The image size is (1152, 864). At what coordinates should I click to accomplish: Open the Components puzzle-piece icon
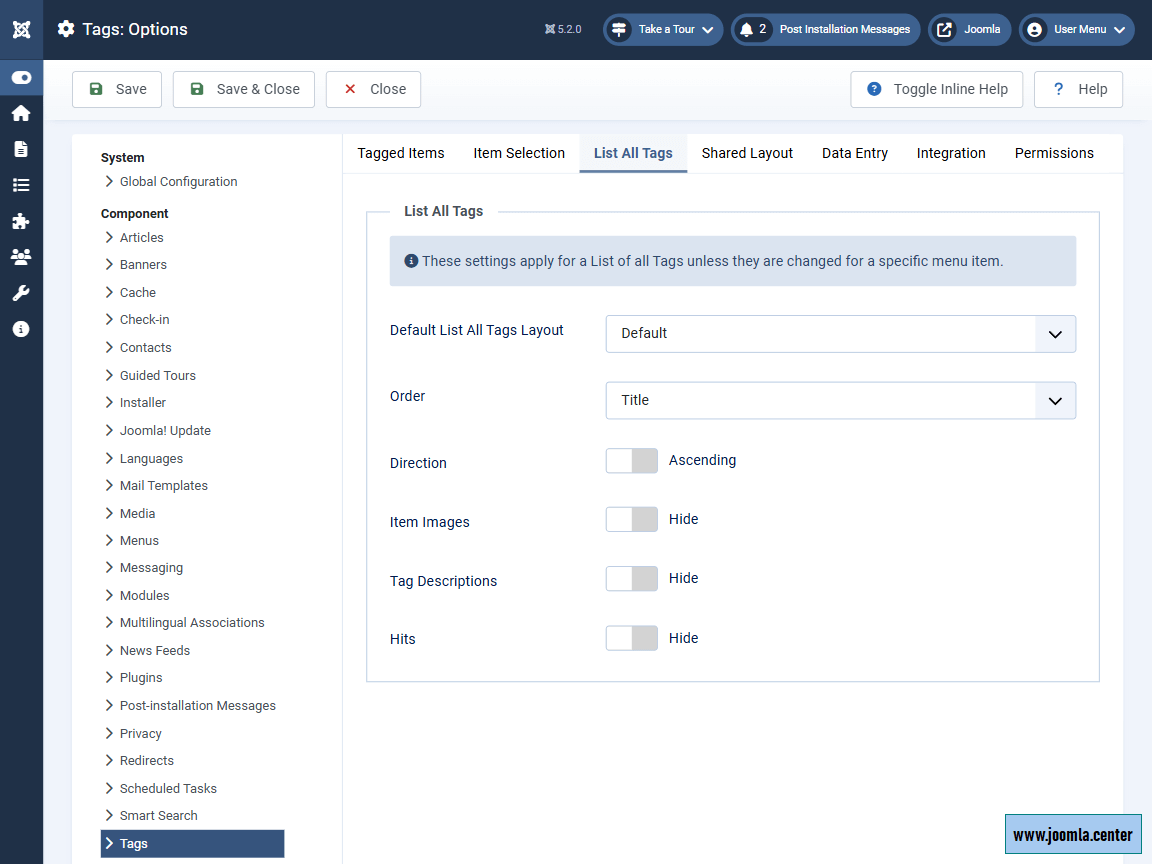[21, 221]
